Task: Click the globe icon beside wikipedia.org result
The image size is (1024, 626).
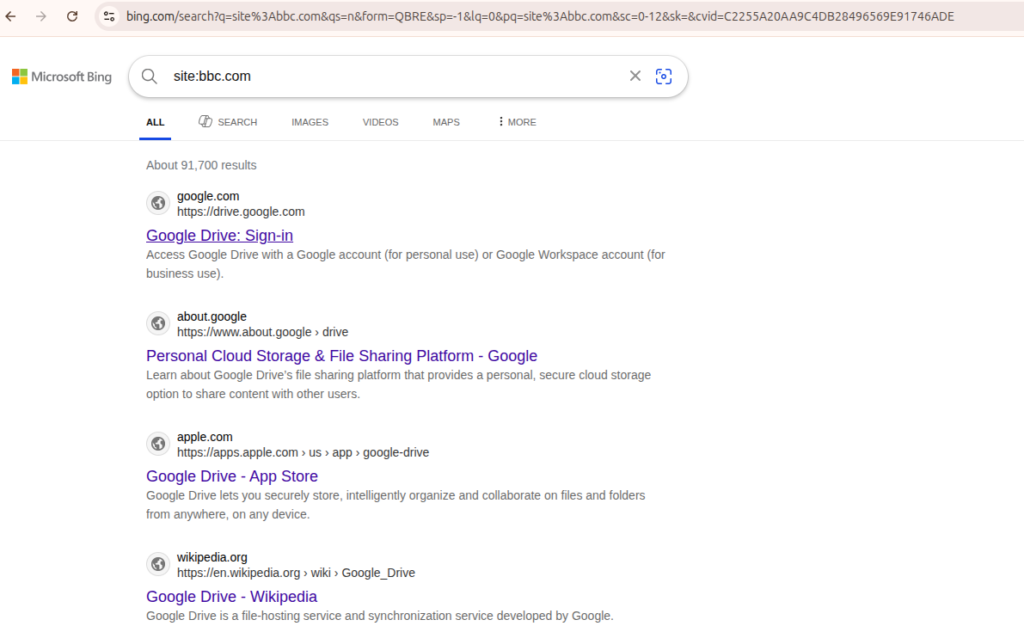Action: 158,564
